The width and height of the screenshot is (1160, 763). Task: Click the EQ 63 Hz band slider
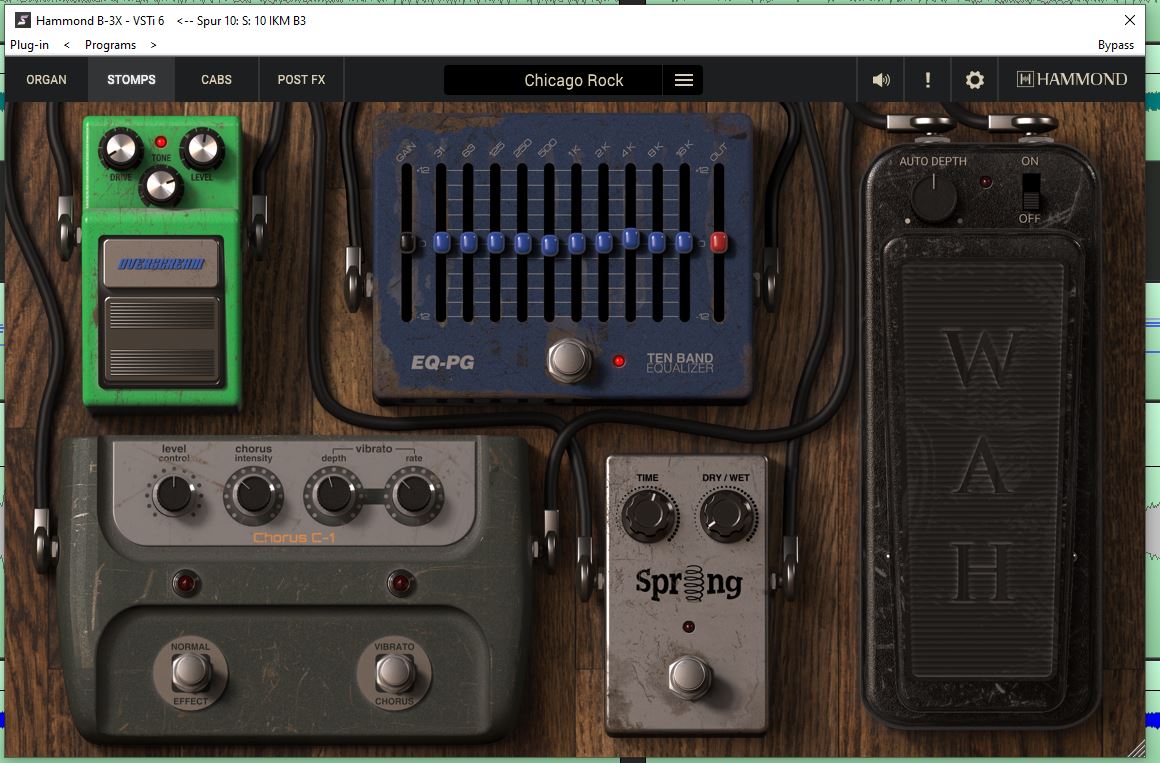pos(468,242)
